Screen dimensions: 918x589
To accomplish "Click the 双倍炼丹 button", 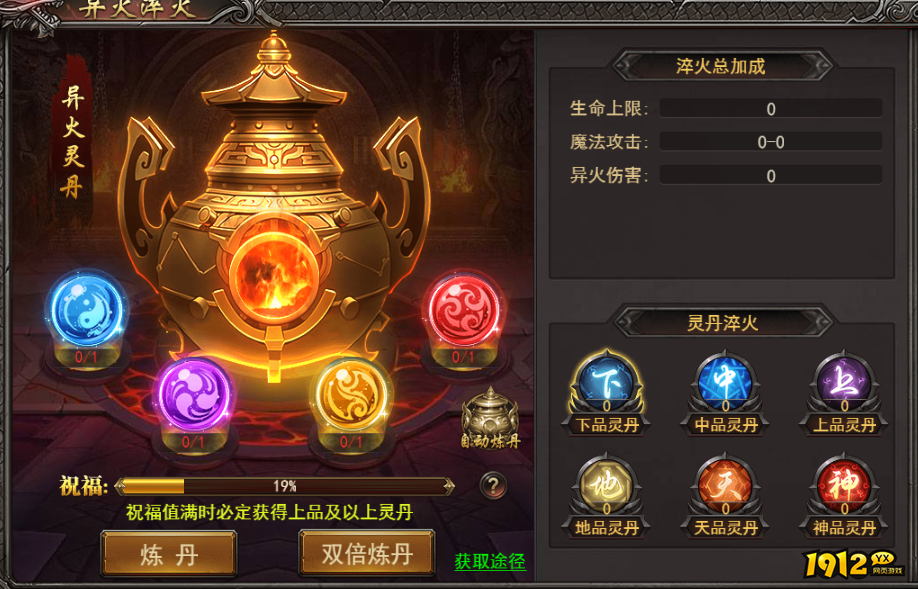I will pos(367,553).
